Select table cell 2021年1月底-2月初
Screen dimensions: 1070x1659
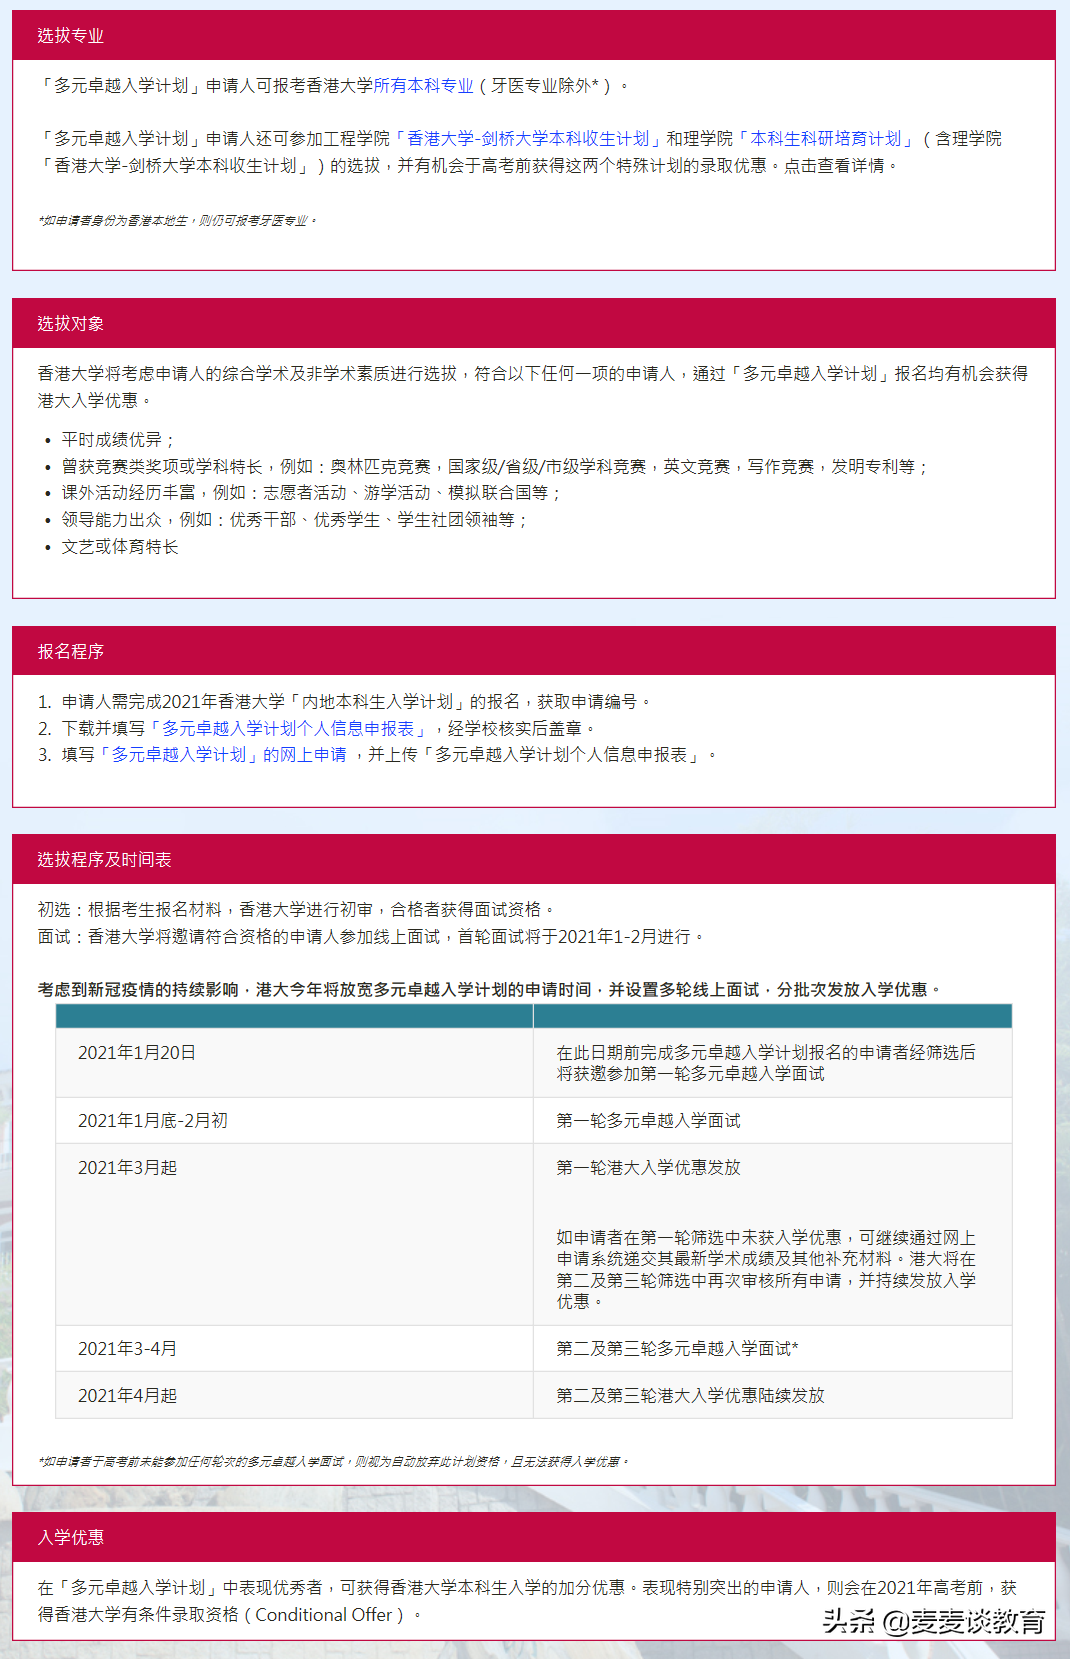[294, 1121]
